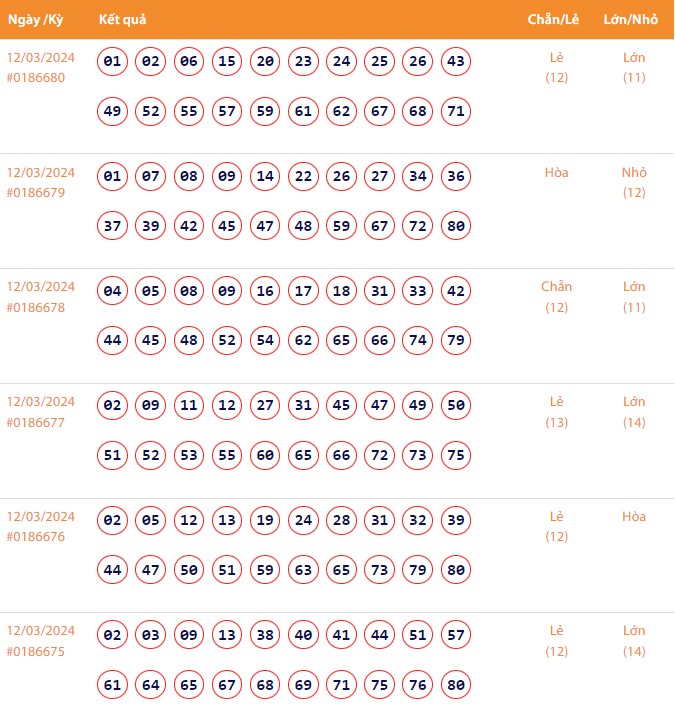This screenshot has width=675, height=716.
Task: Click ball 61 in draw #0186675
Action: click(113, 685)
